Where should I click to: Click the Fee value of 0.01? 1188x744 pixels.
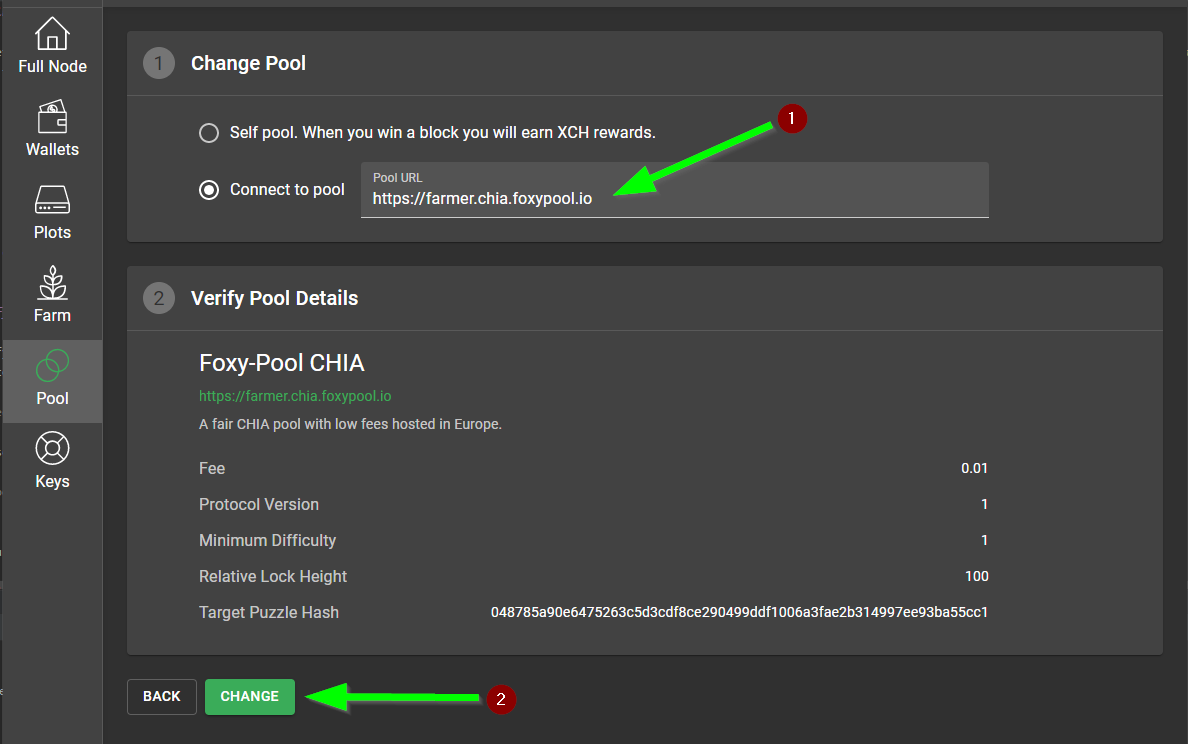pyautogui.click(x=975, y=468)
